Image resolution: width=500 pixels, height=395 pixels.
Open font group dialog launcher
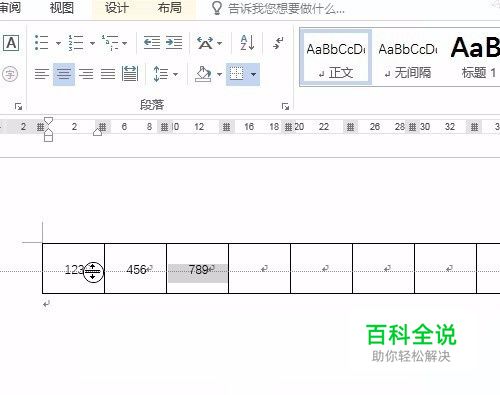click(x=18, y=106)
